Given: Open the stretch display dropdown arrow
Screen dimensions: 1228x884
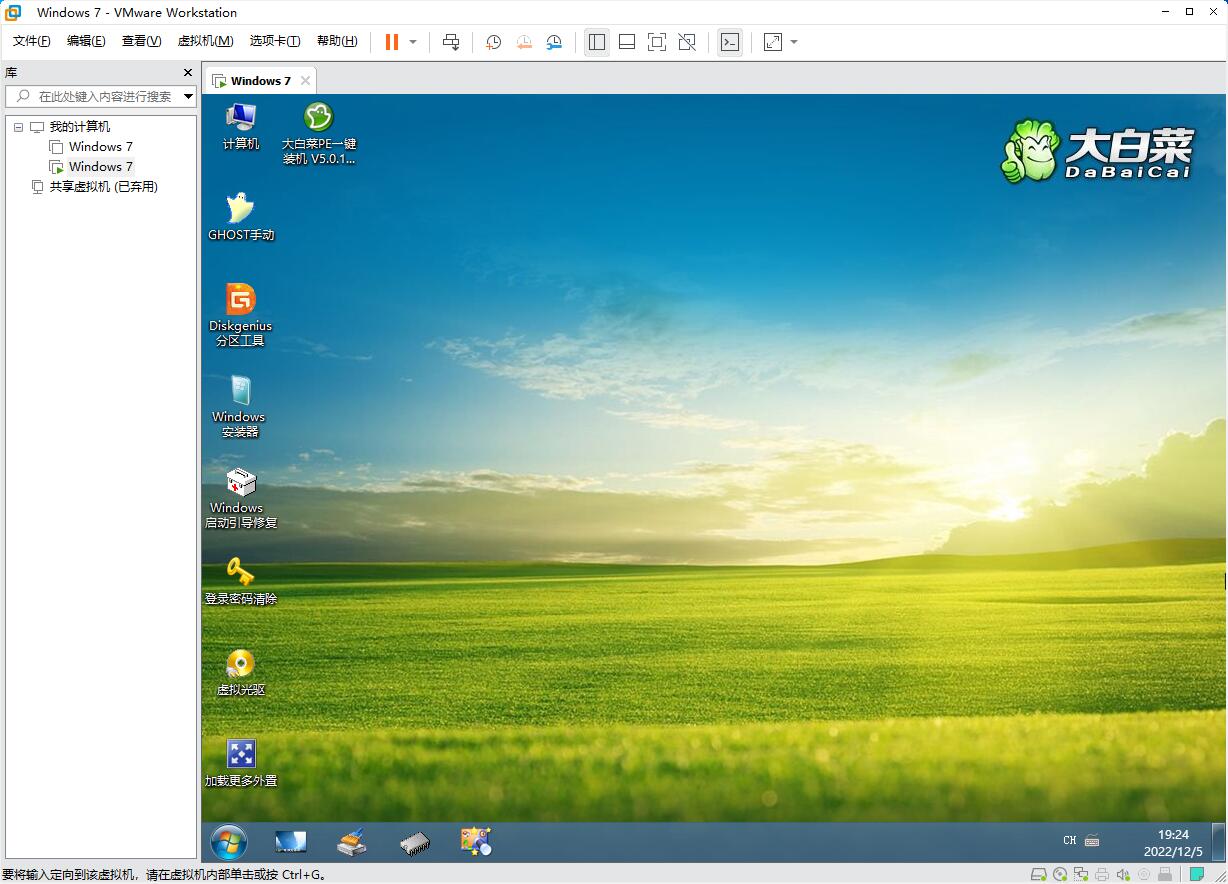Looking at the screenshot, I should [794, 42].
